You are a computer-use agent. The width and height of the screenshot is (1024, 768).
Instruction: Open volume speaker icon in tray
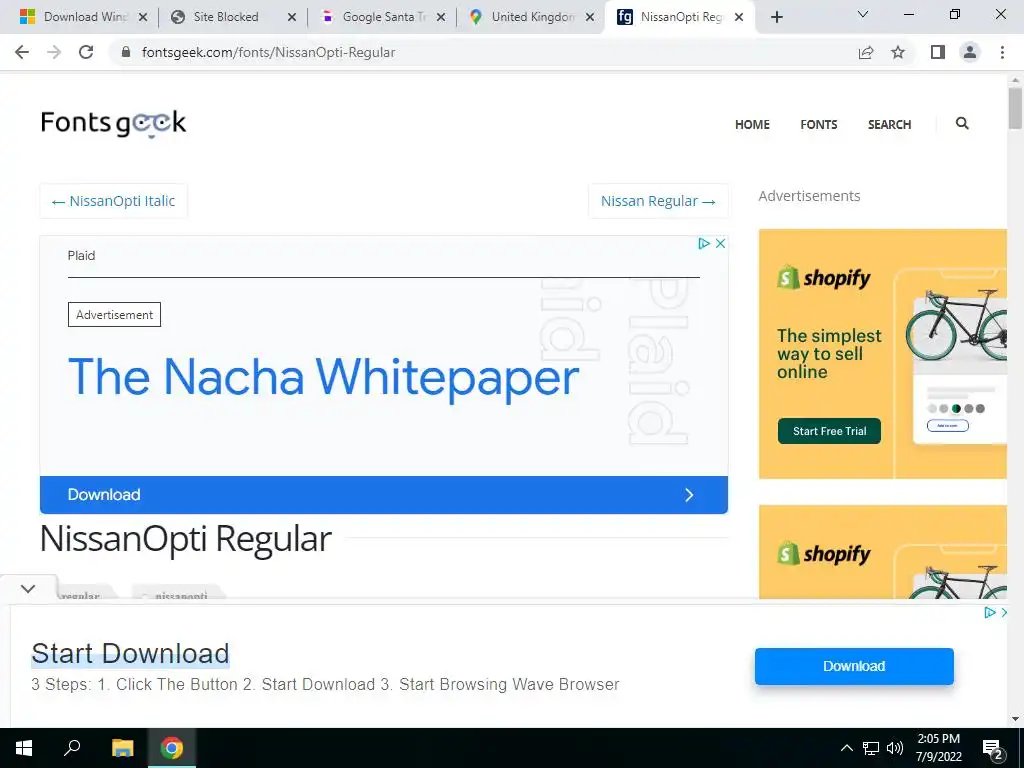click(895, 748)
